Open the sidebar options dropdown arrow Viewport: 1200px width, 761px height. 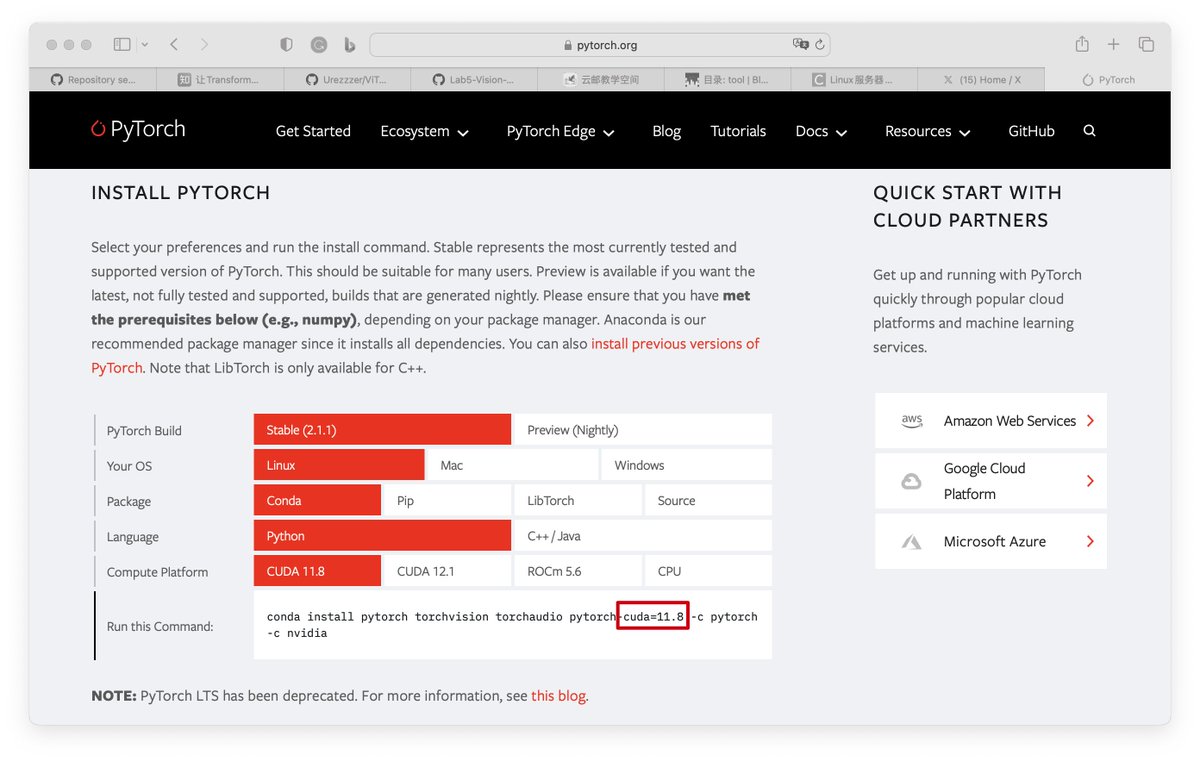145,45
